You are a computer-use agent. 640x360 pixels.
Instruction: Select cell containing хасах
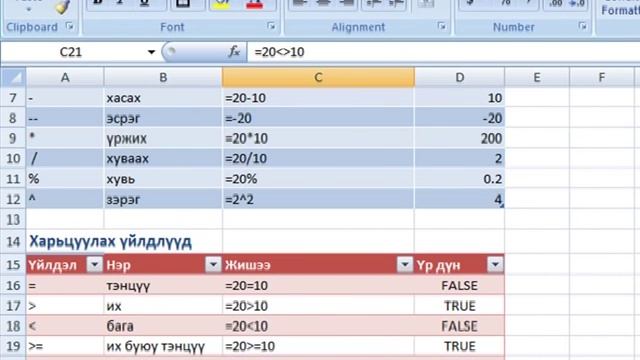163,98
